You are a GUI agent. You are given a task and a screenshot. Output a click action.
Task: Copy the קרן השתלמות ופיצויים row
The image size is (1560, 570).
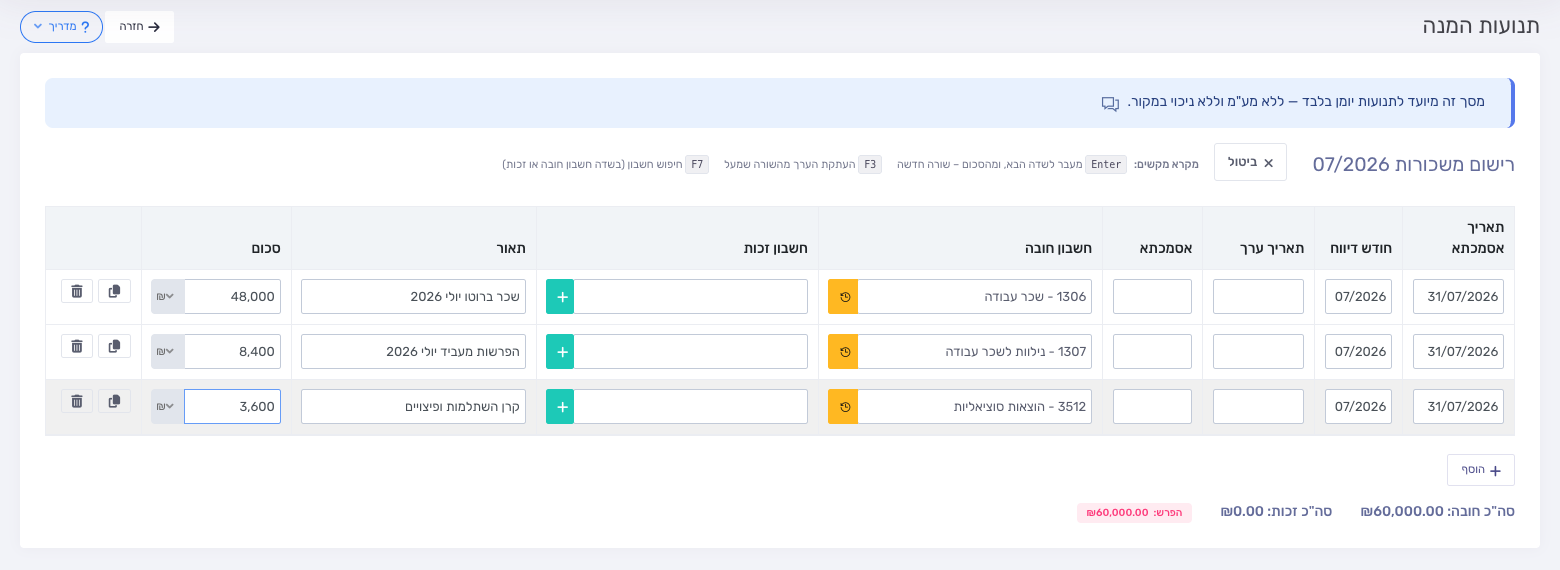(115, 401)
